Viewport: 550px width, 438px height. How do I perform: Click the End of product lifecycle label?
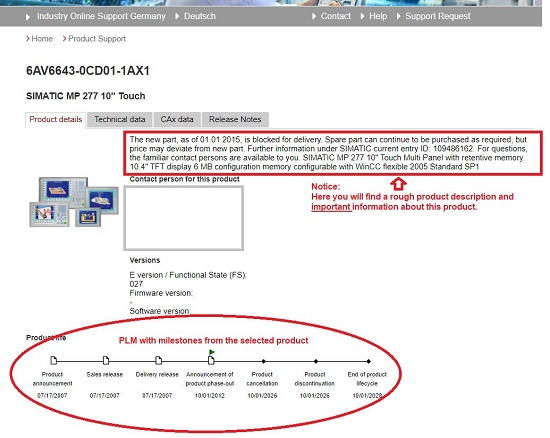[367, 379]
